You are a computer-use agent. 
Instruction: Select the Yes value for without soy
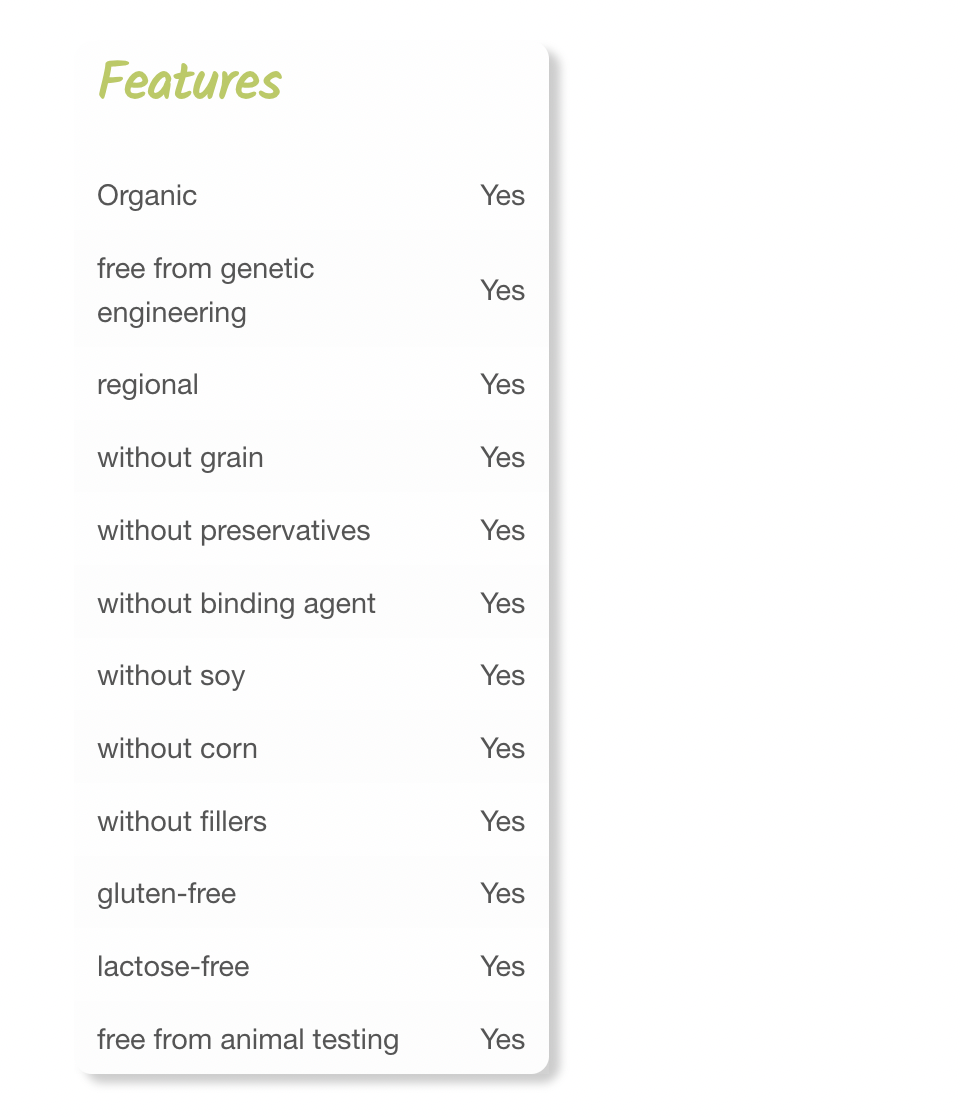[502, 676]
